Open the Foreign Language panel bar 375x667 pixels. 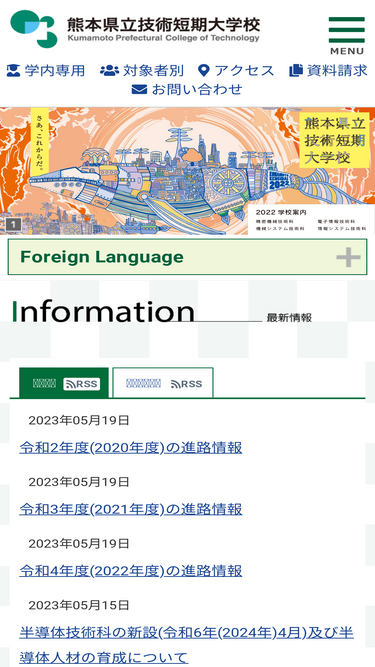[188, 257]
